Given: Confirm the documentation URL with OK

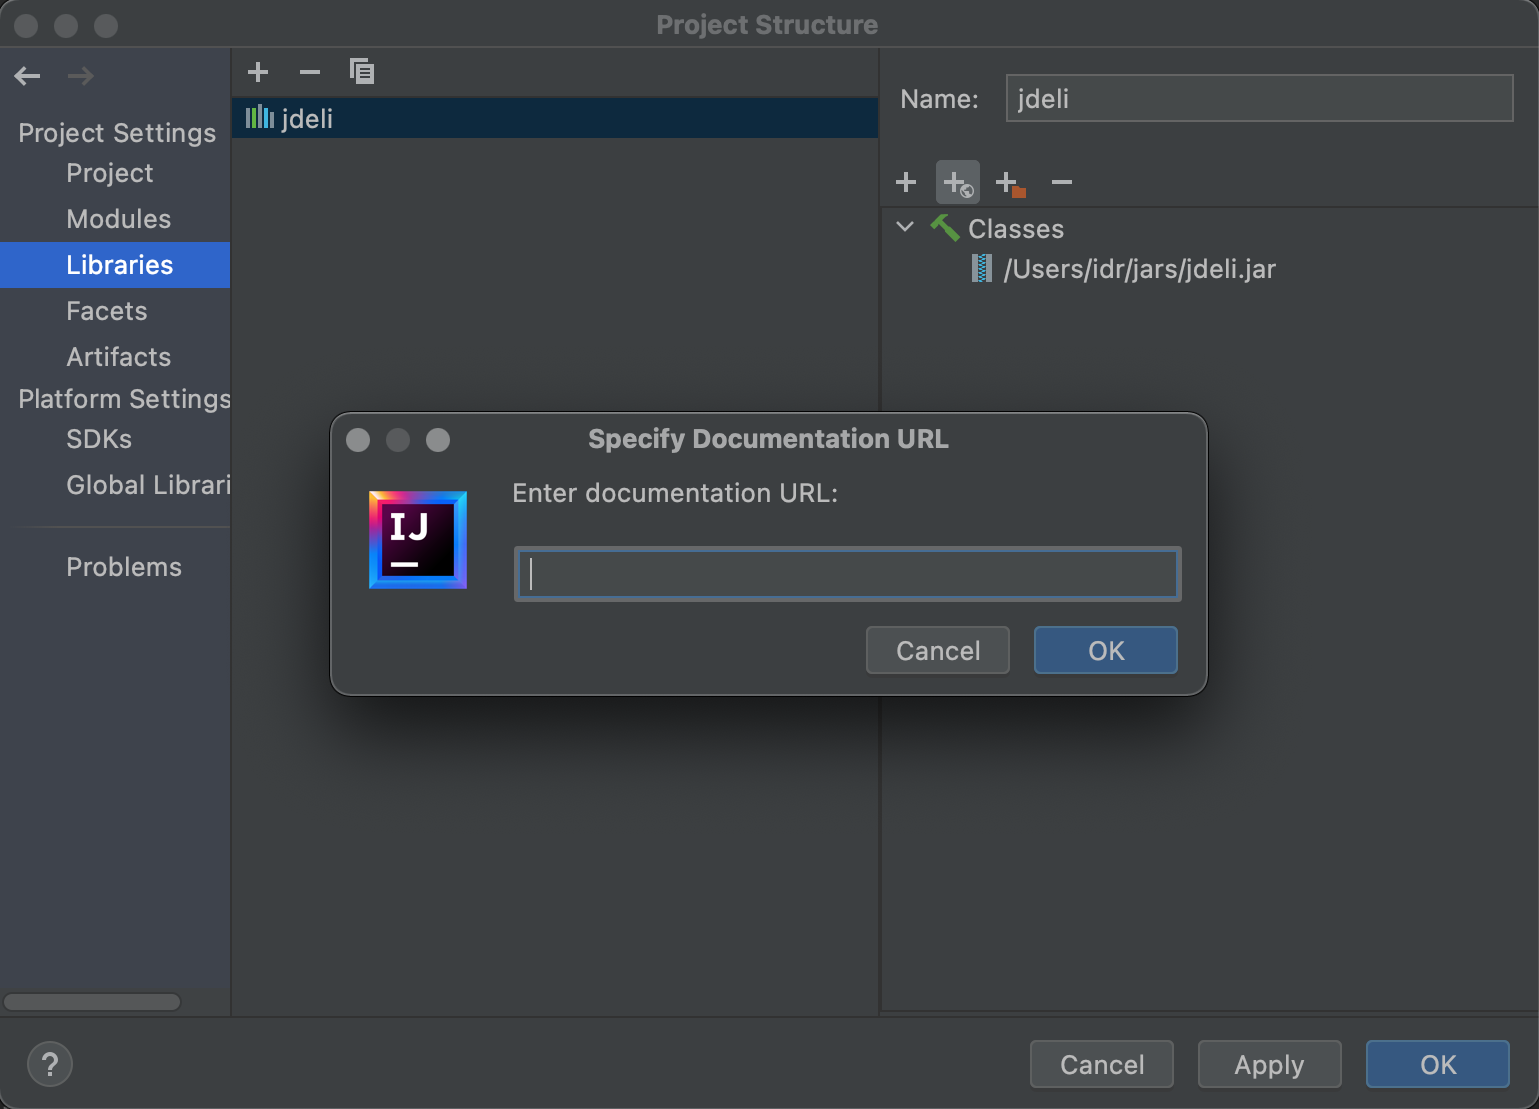Looking at the screenshot, I should 1105,650.
